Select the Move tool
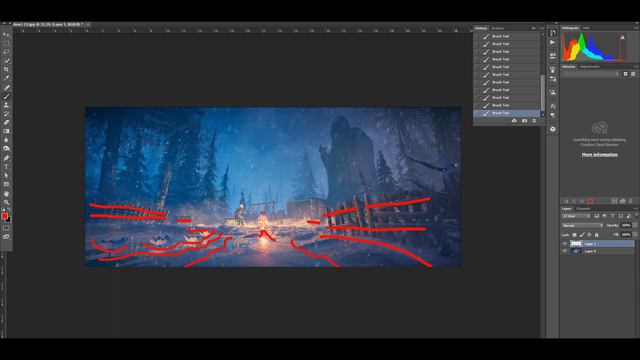Screen dimensions: 640x360 click(x=6, y=35)
